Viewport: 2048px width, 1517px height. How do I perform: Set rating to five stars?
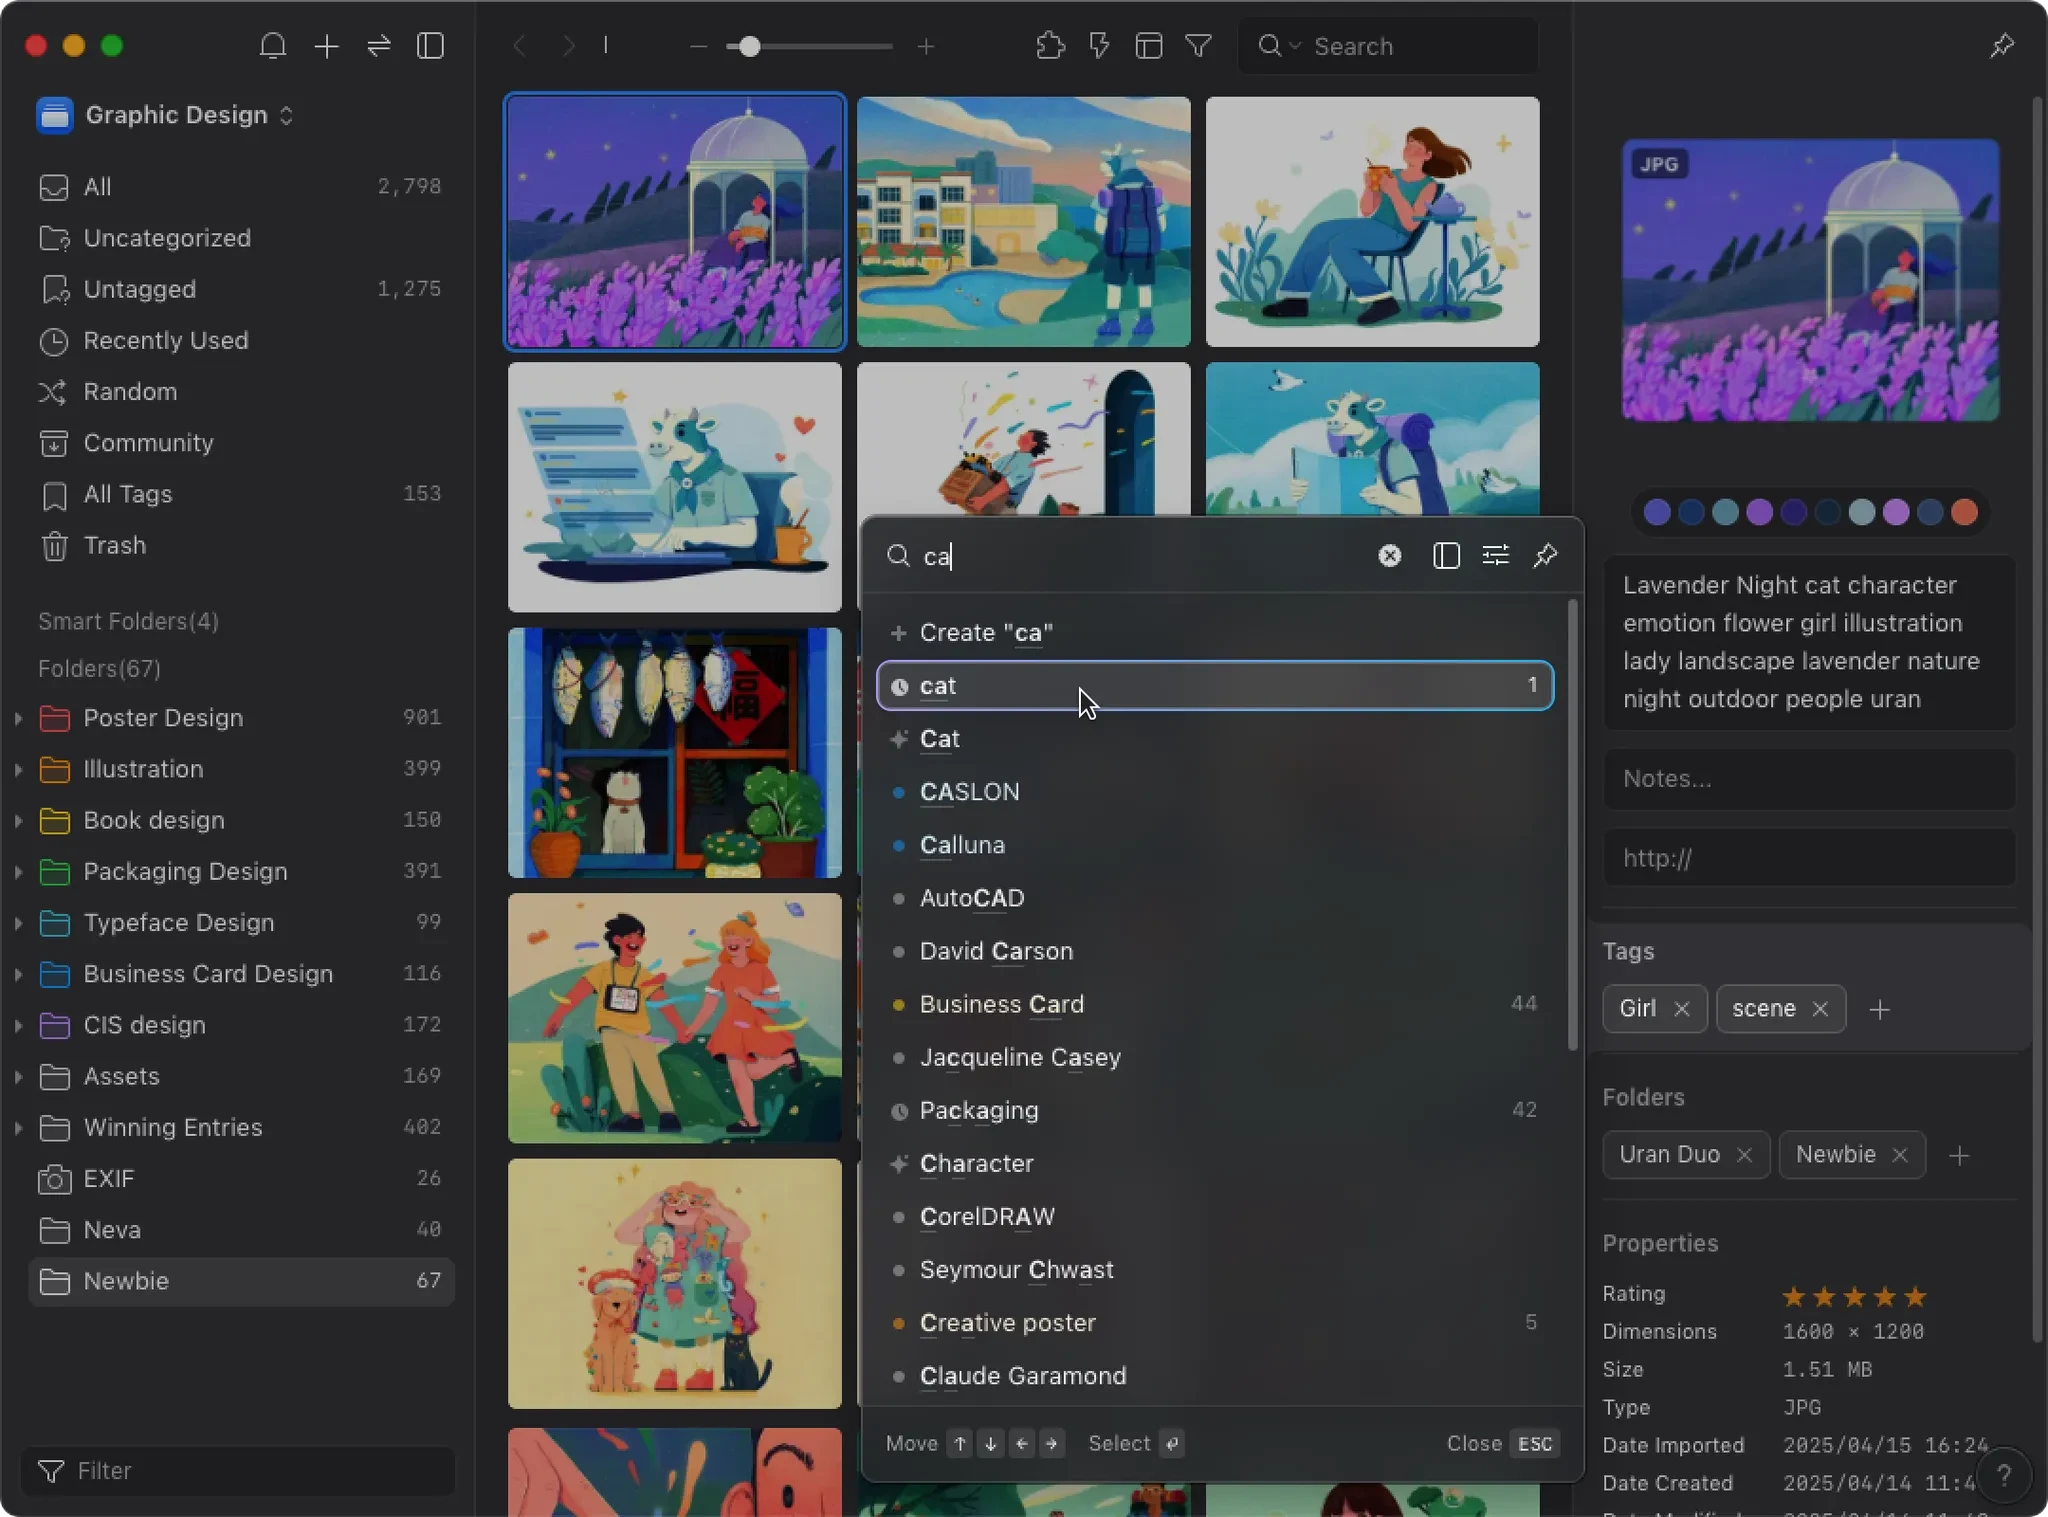pyautogui.click(x=1915, y=1297)
